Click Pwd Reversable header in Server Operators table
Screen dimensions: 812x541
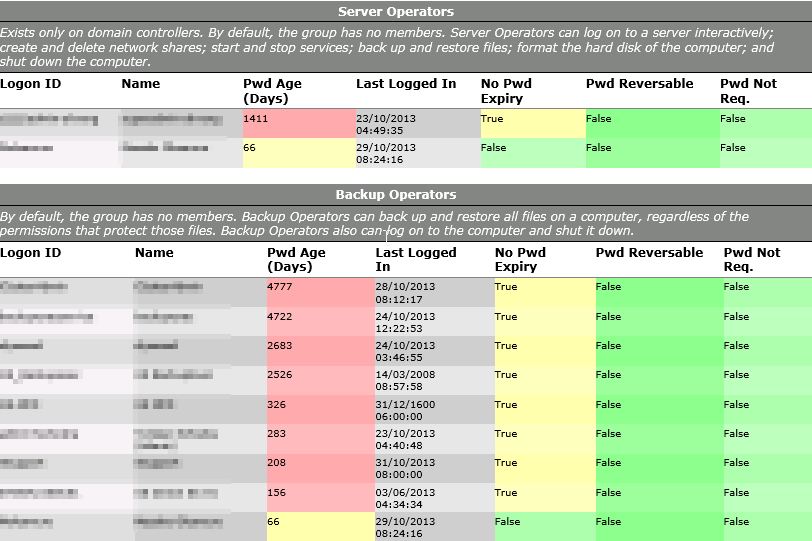tap(639, 84)
